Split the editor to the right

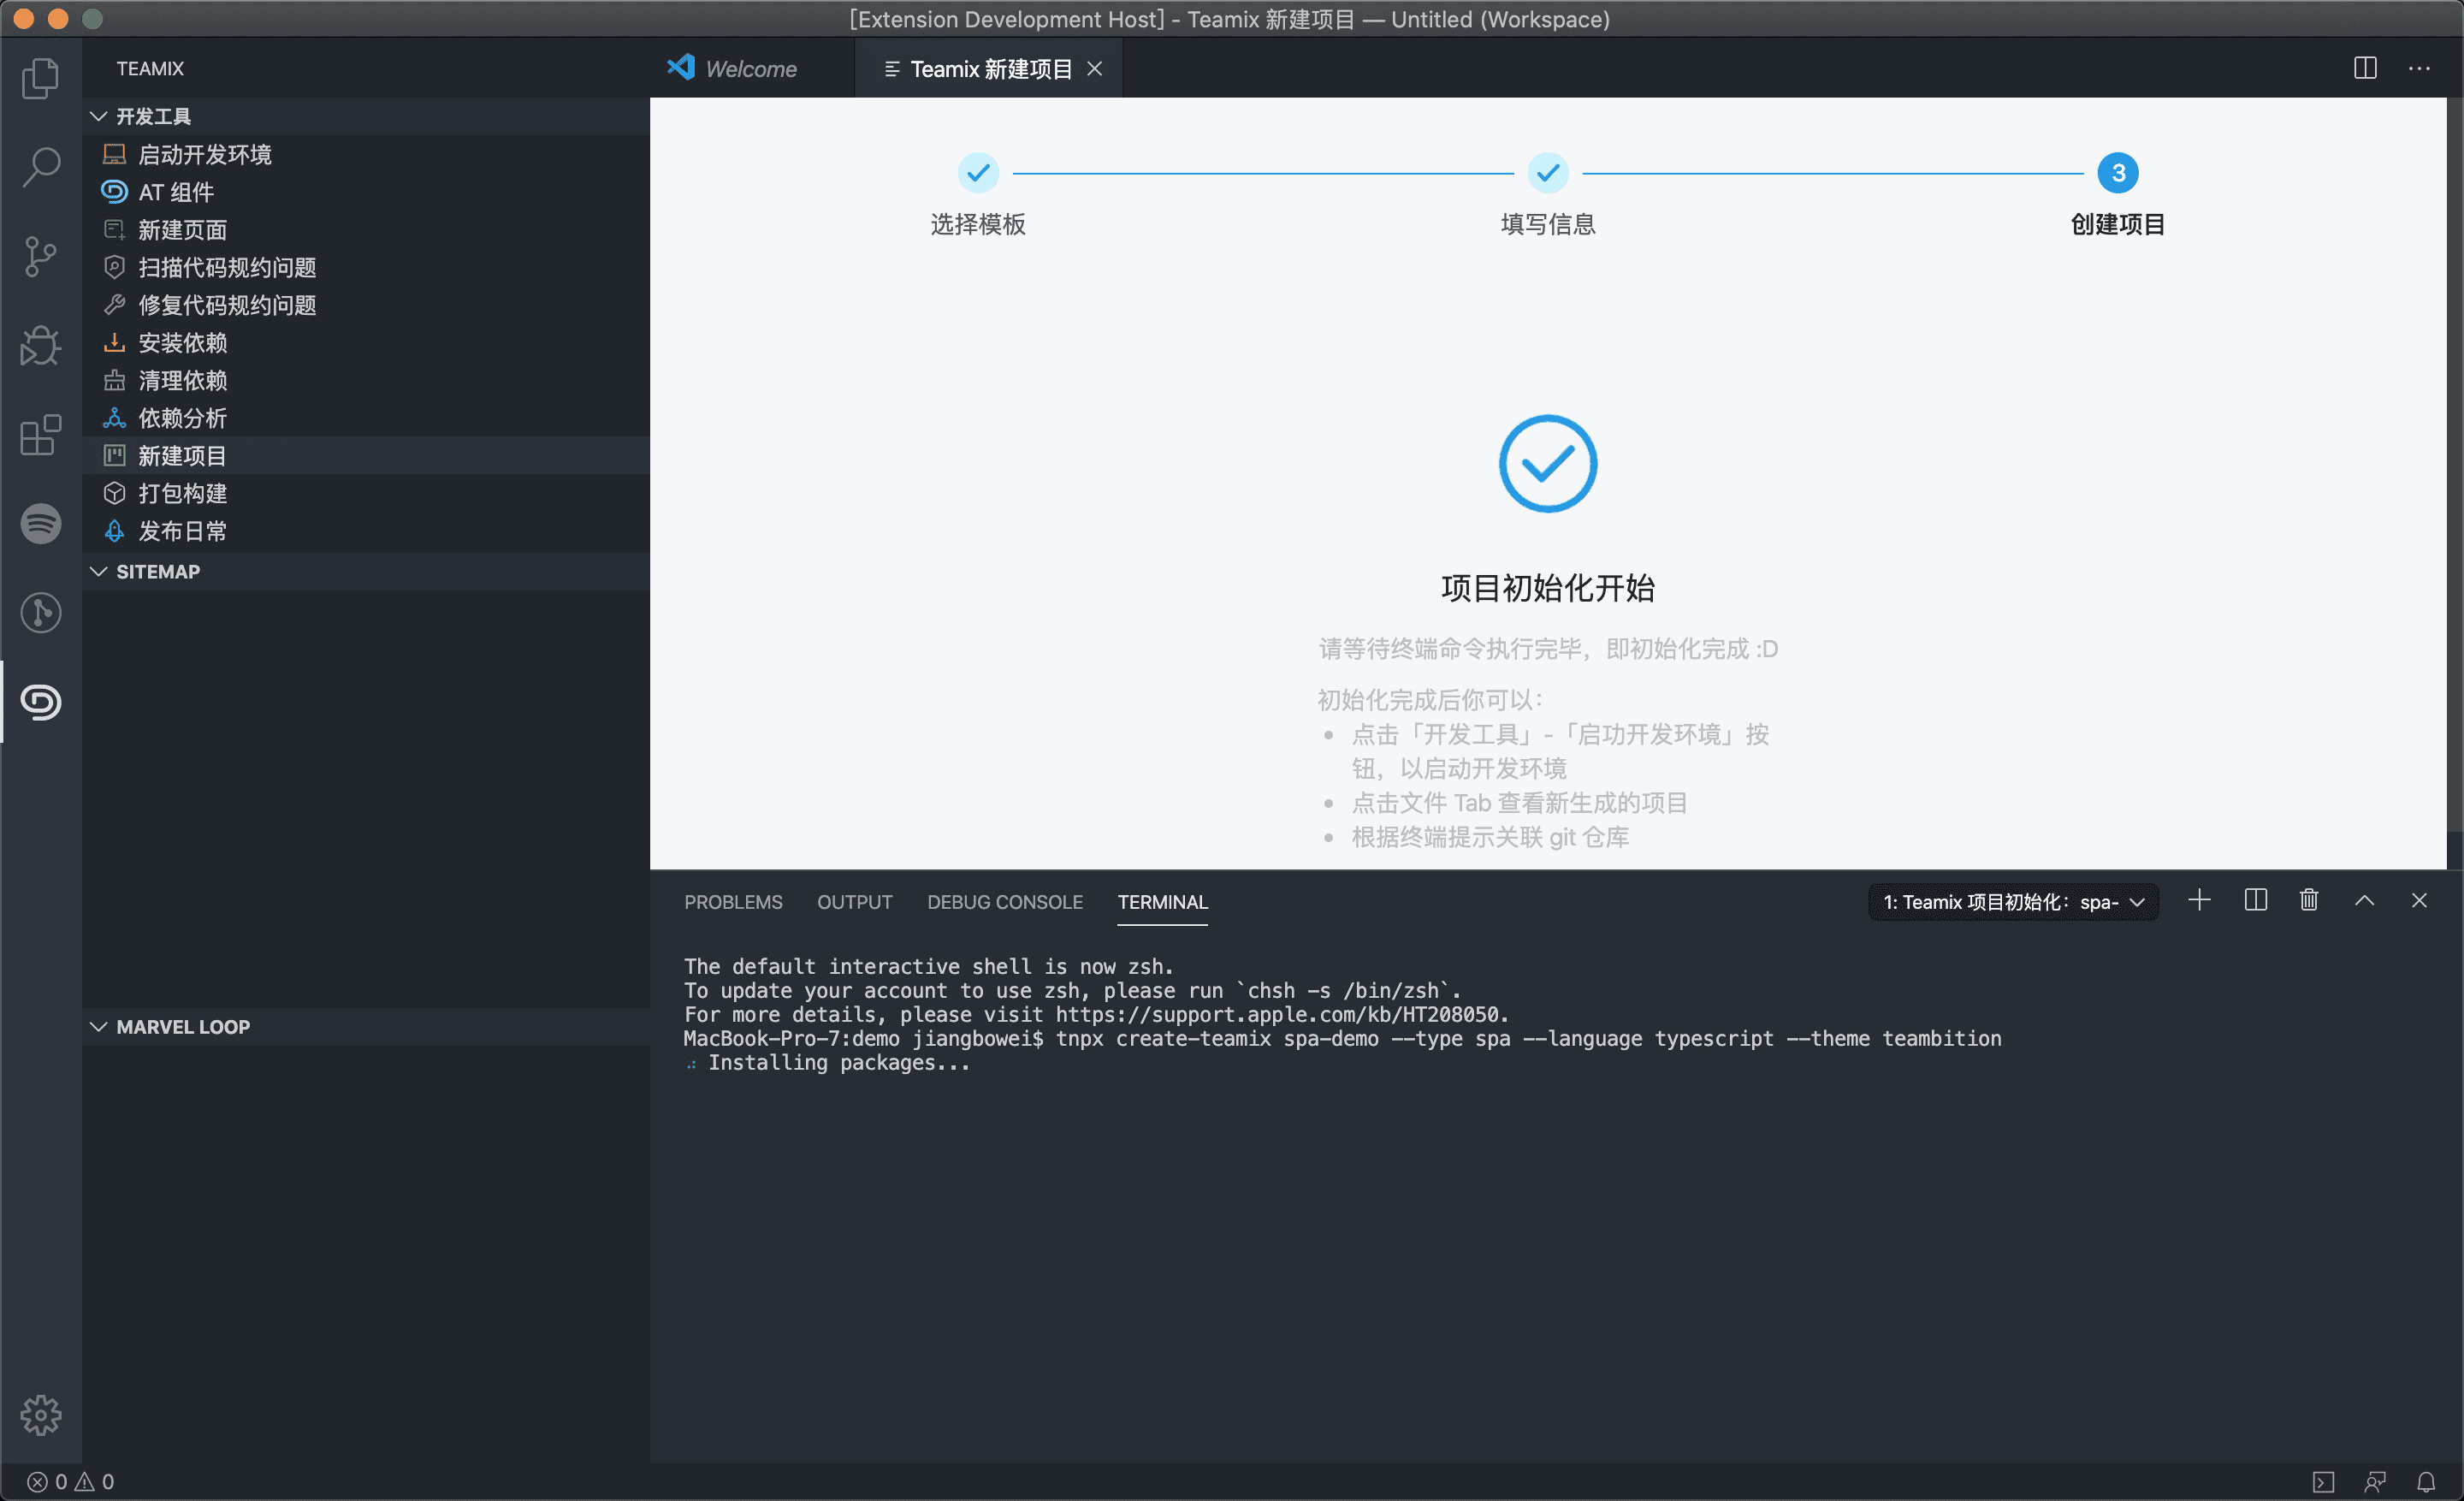click(x=2365, y=68)
